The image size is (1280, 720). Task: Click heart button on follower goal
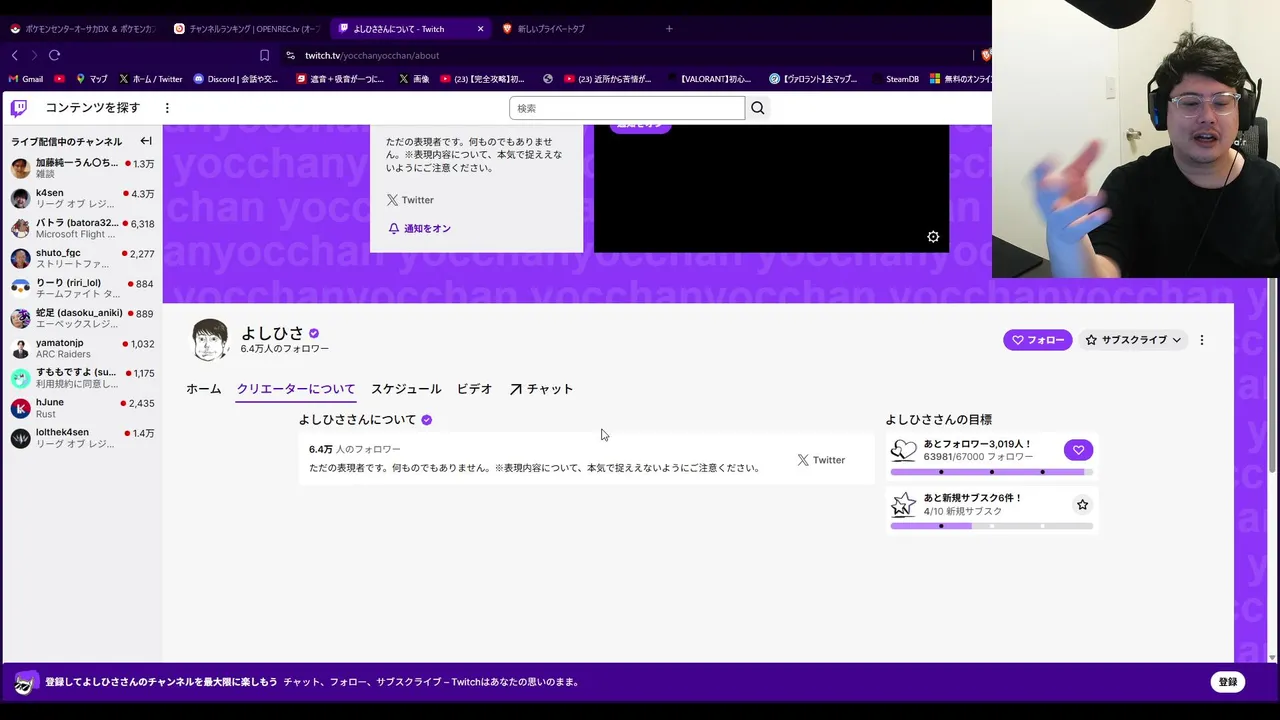tap(1078, 450)
